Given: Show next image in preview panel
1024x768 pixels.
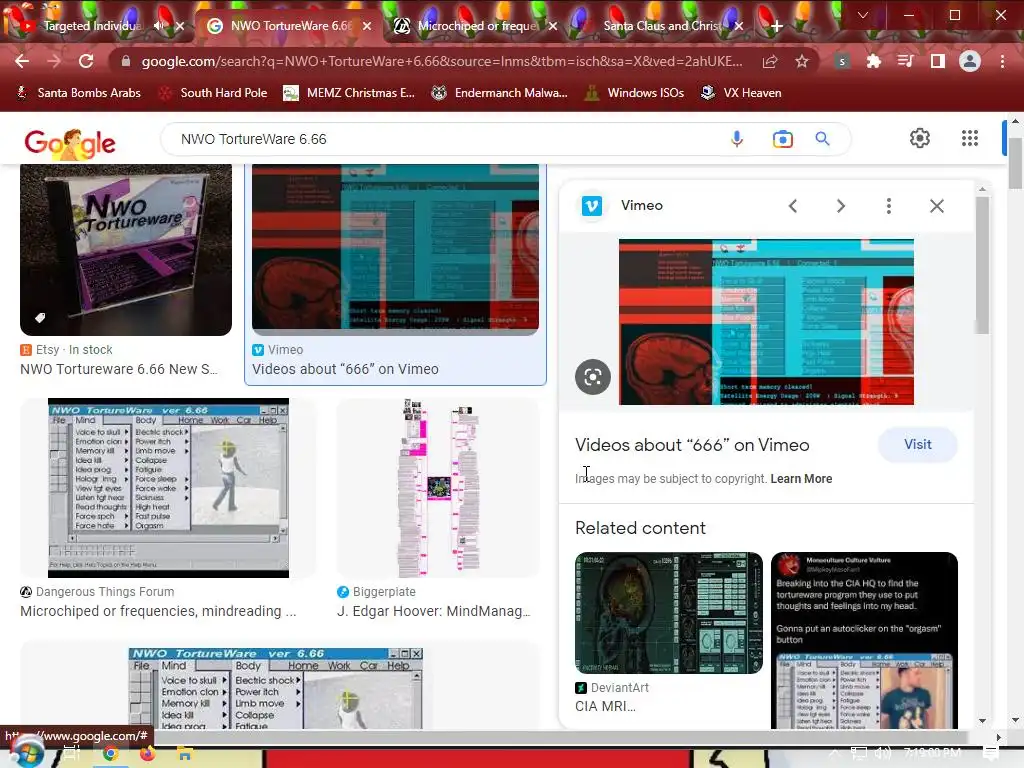Looking at the screenshot, I should click(x=840, y=206).
